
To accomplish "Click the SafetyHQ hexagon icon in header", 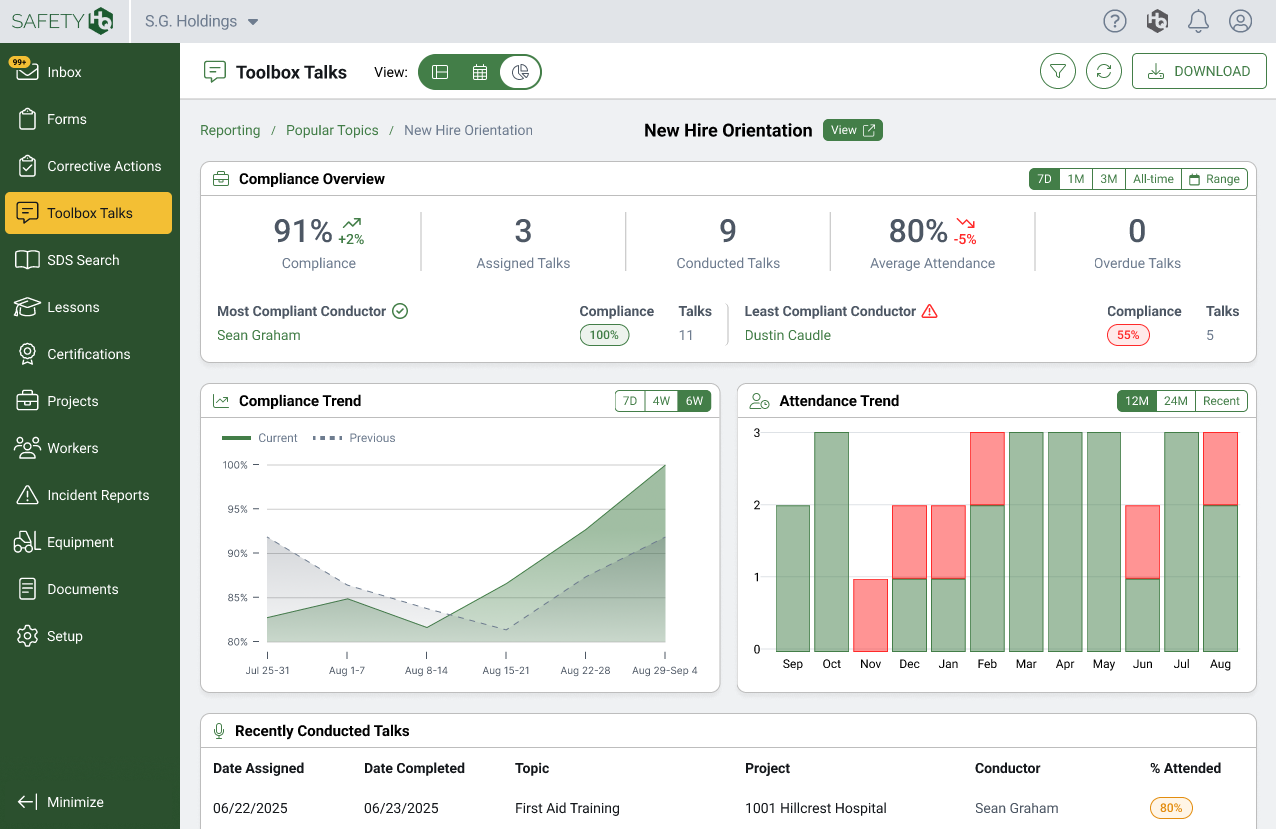I will (1157, 21).
